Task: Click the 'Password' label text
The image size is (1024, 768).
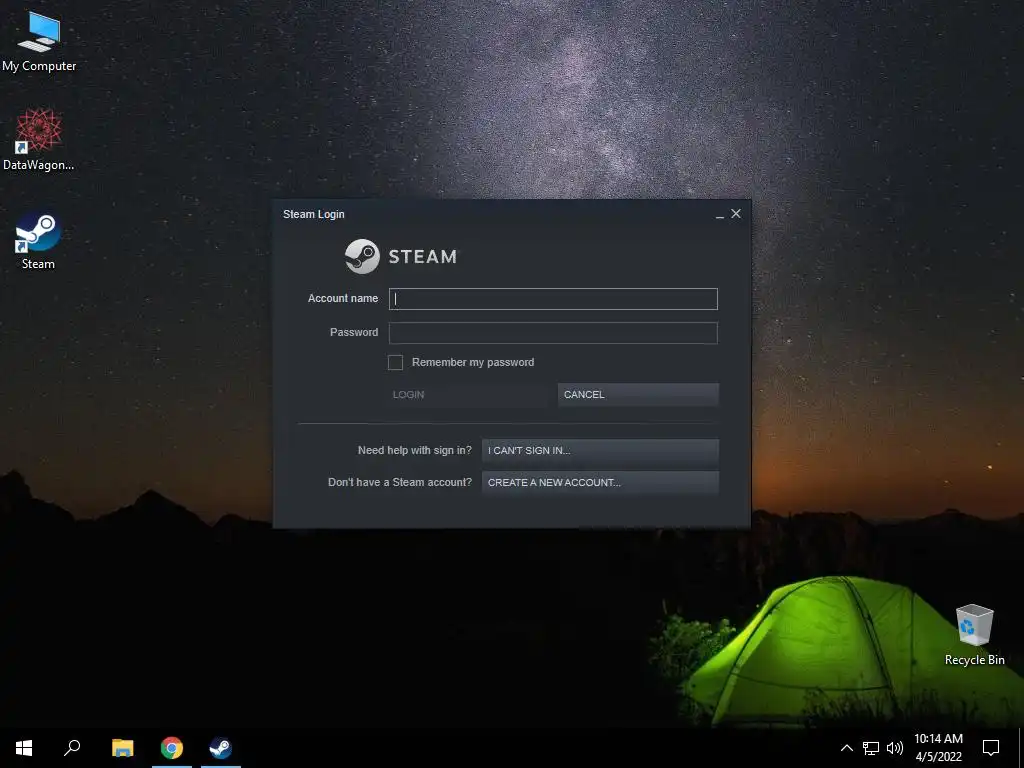Action: tap(354, 332)
